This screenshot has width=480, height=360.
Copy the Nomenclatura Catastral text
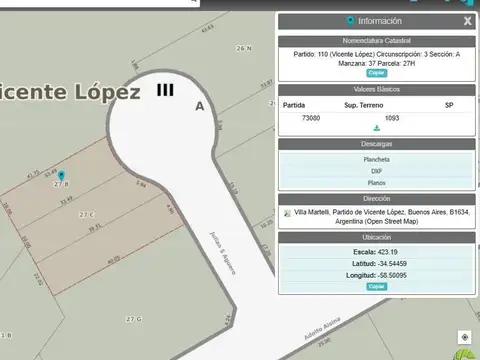click(377, 73)
